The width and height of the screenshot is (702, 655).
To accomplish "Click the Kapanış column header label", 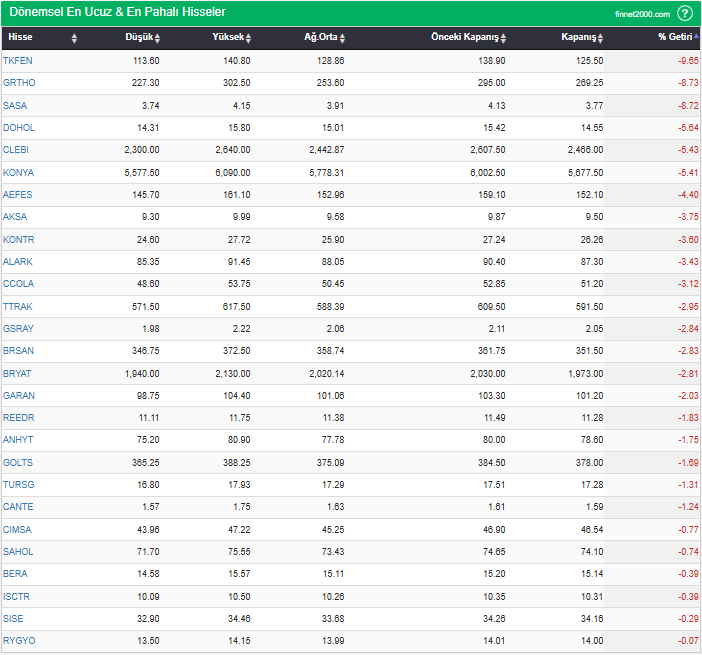I will tap(579, 37).
